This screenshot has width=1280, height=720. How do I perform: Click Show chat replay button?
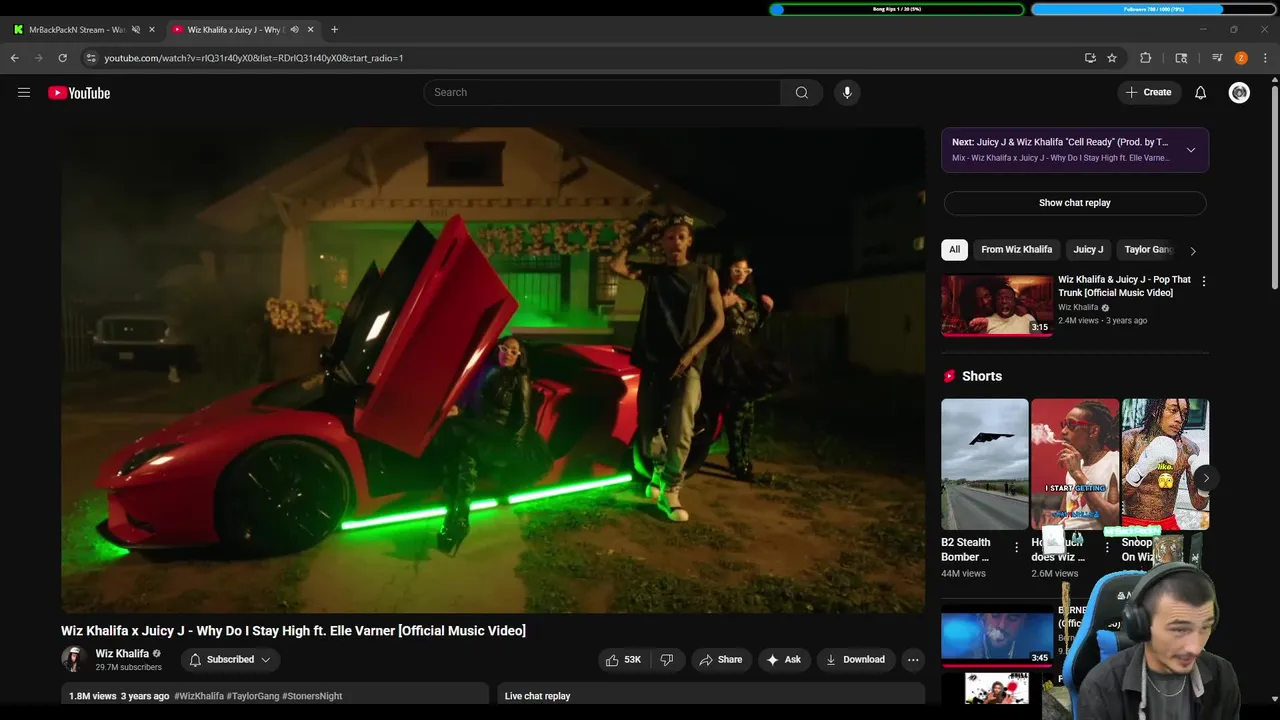pyautogui.click(x=1075, y=203)
